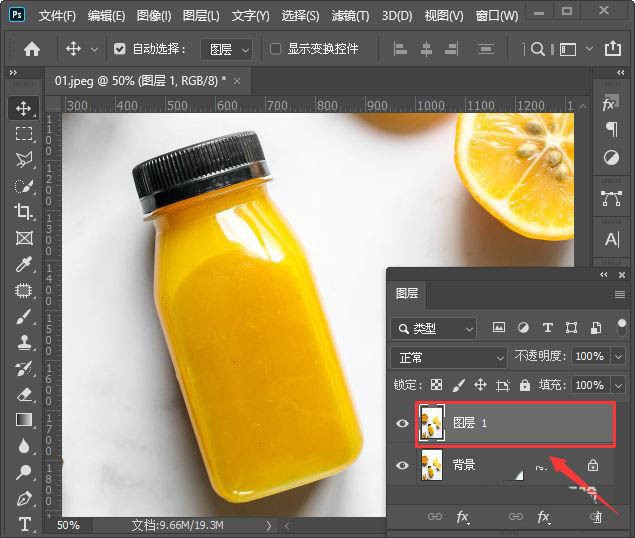Open the 文件(F) menu
635x538 pixels.
pos(57,16)
